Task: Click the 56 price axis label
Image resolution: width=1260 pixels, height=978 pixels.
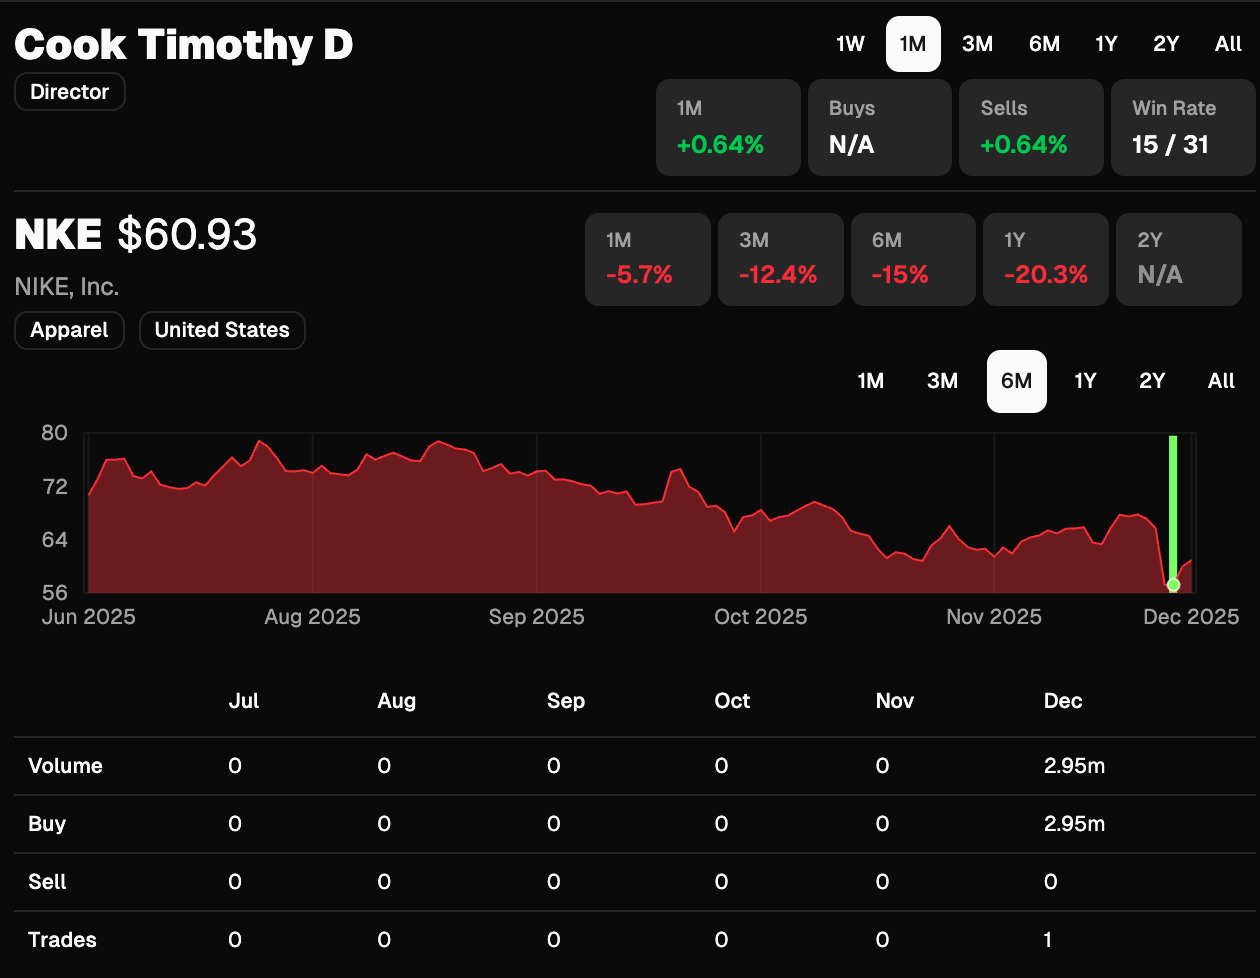Action: 54,592
